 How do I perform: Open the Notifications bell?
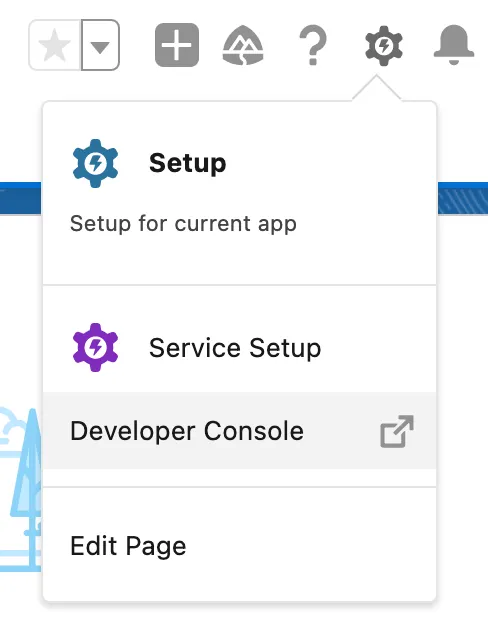click(x=454, y=45)
